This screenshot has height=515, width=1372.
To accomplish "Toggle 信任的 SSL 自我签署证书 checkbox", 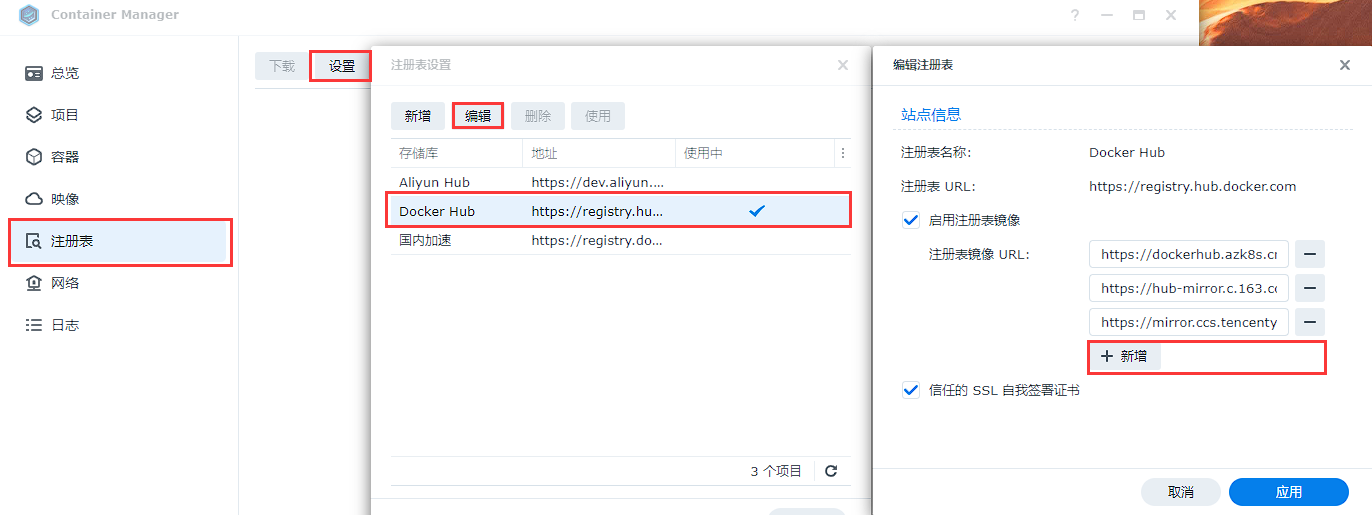I will pos(911,390).
